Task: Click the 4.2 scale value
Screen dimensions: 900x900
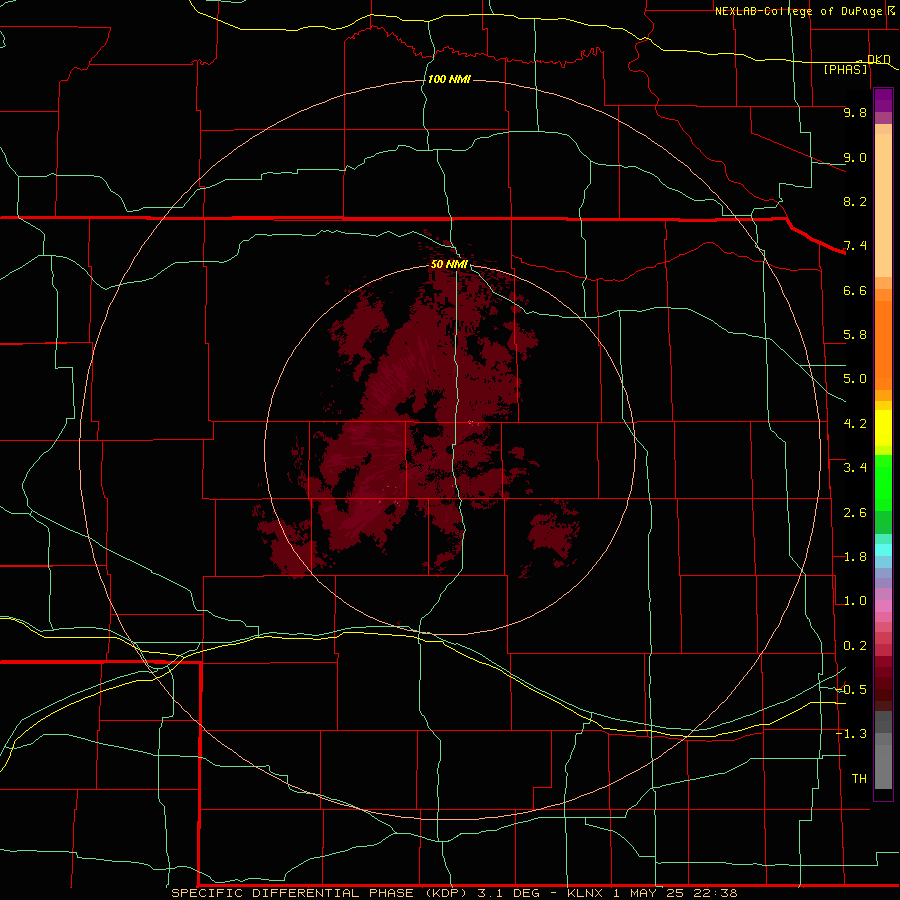Action: point(855,424)
